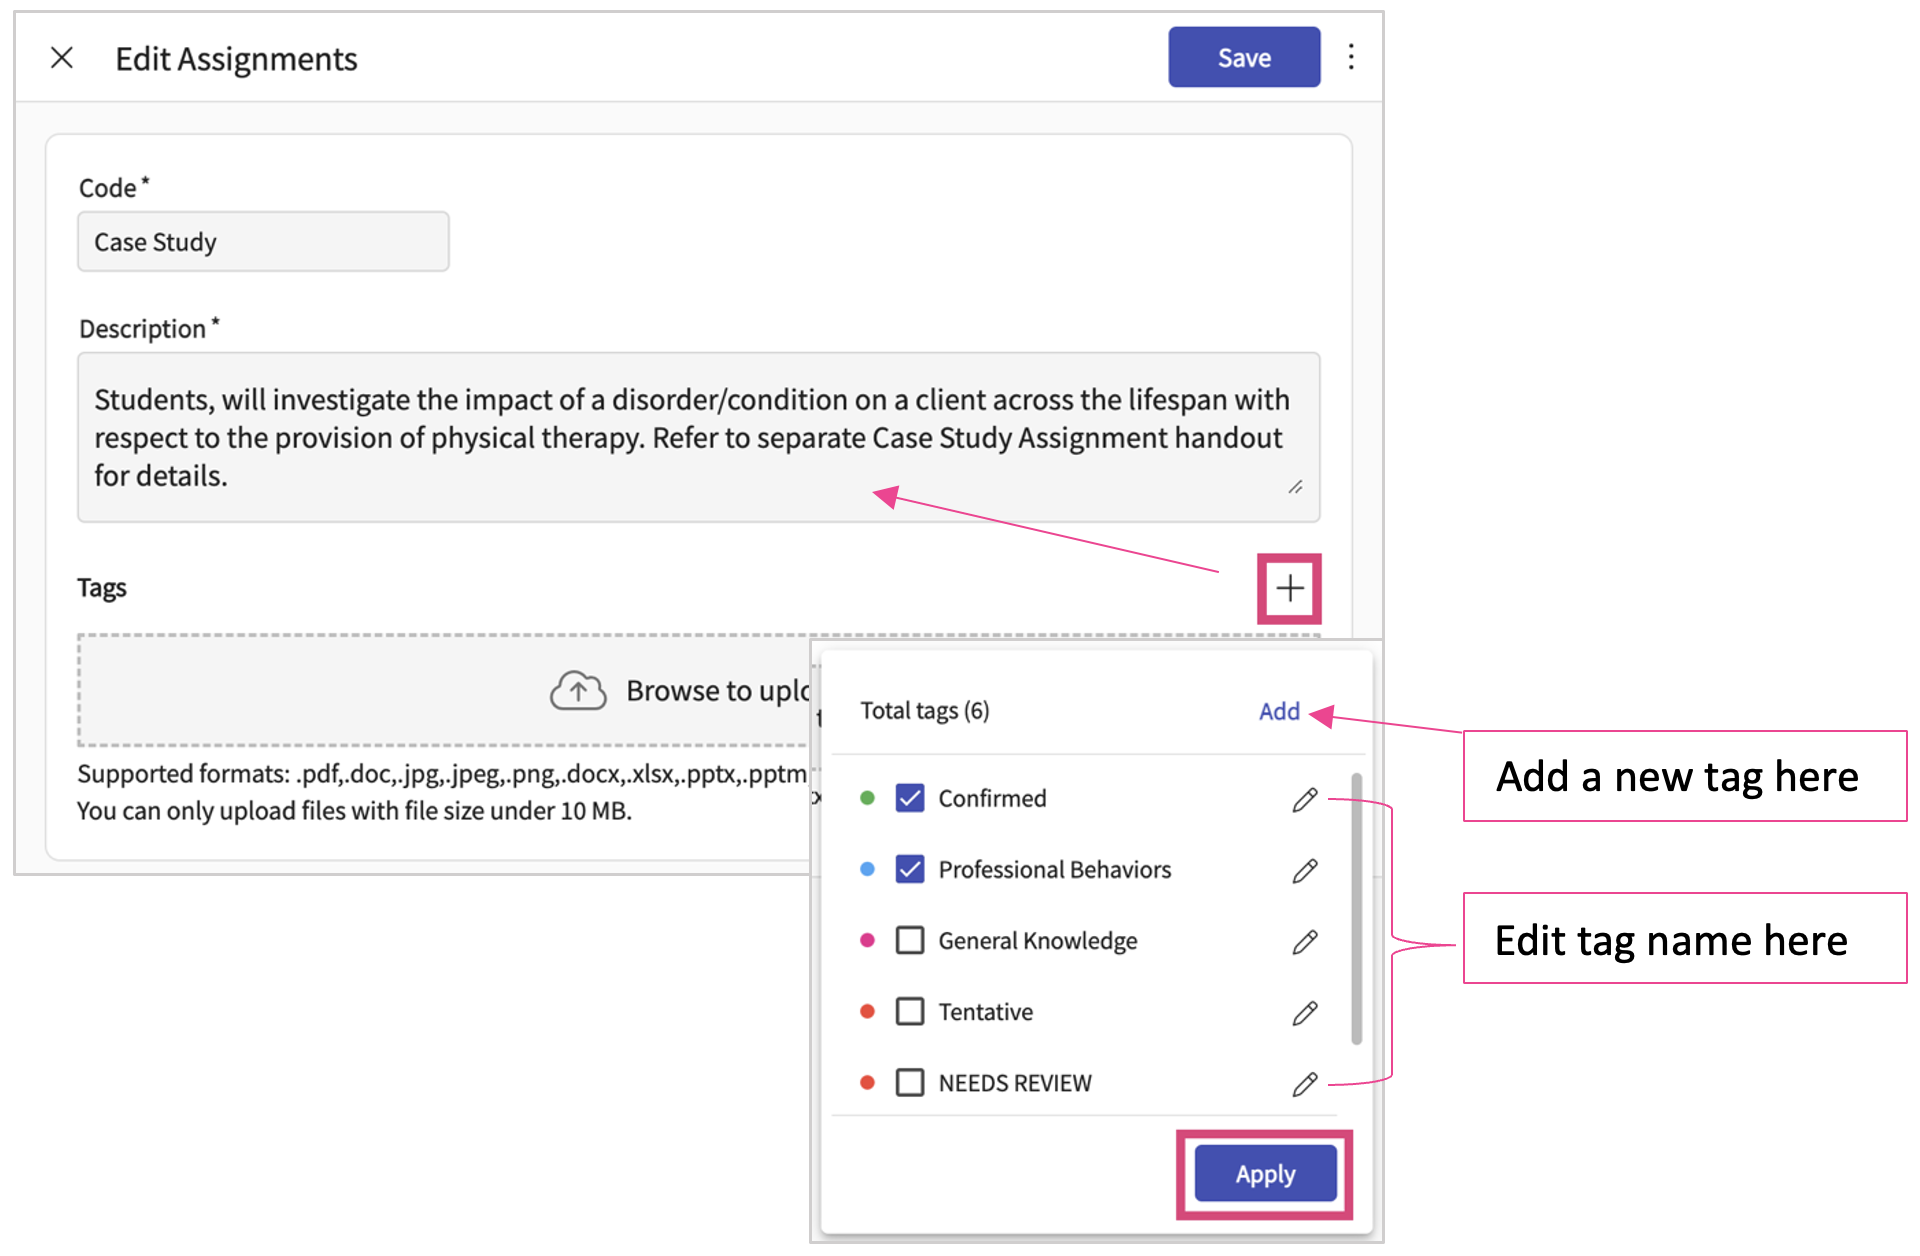The image size is (1920, 1256).
Task: Uncheck the Confirmed tag checkbox
Action: tap(909, 798)
